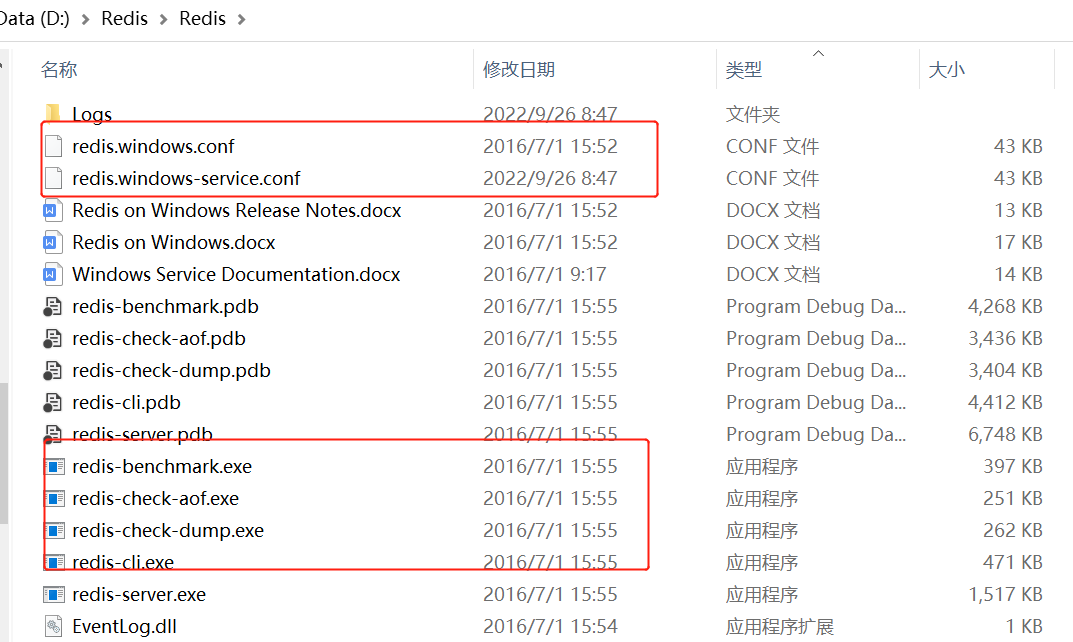This screenshot has width=1073, height=642.
Task: Select the redis-check-dump.exe file name
Action: (168, 530)
